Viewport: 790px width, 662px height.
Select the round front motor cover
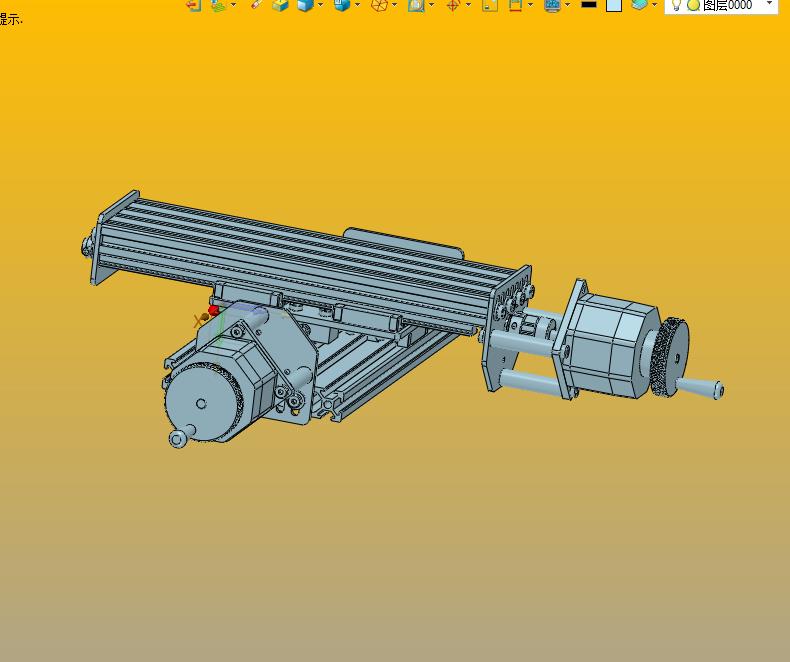point(202,403)
